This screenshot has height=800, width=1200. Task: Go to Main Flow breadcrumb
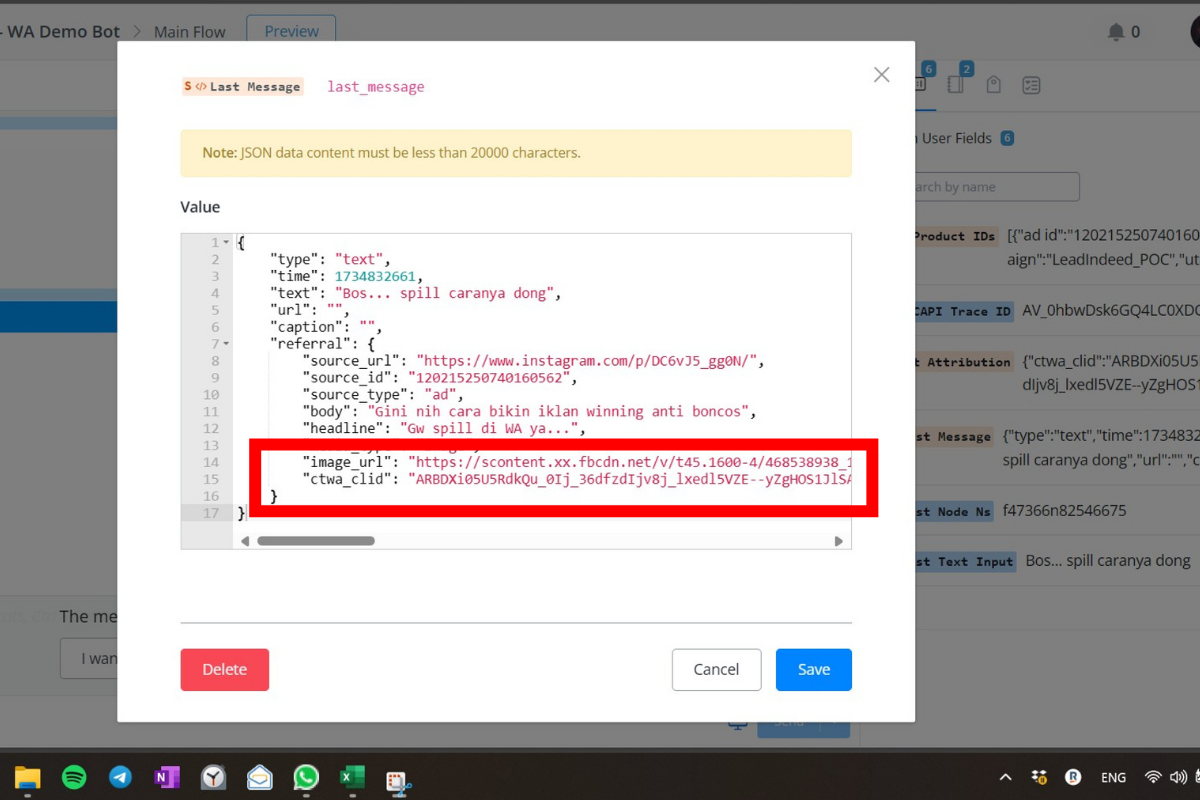tap(189, 32)
